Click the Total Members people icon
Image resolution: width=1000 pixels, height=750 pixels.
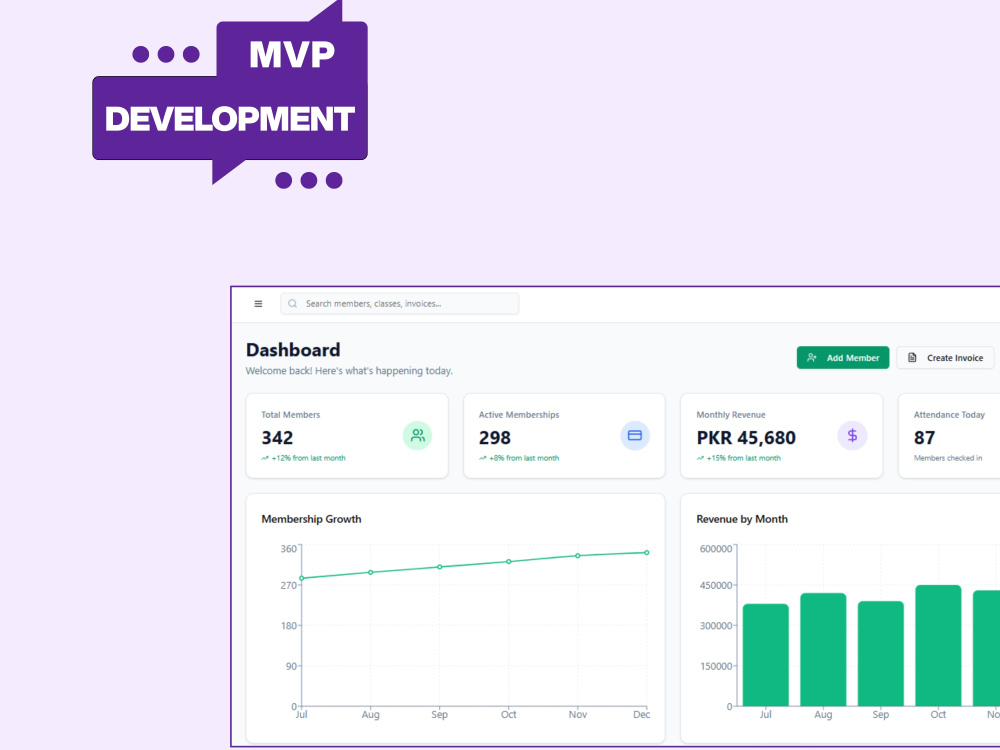[418, 436]
